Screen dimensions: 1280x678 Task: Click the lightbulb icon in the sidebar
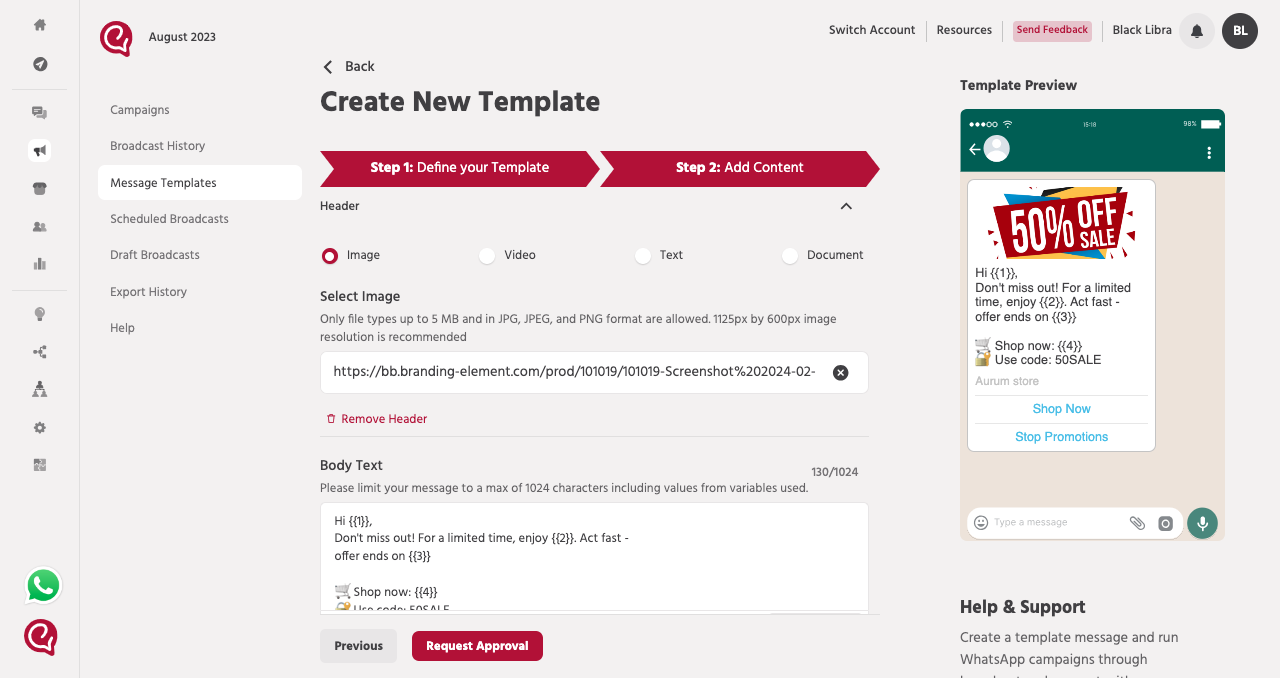39,313
